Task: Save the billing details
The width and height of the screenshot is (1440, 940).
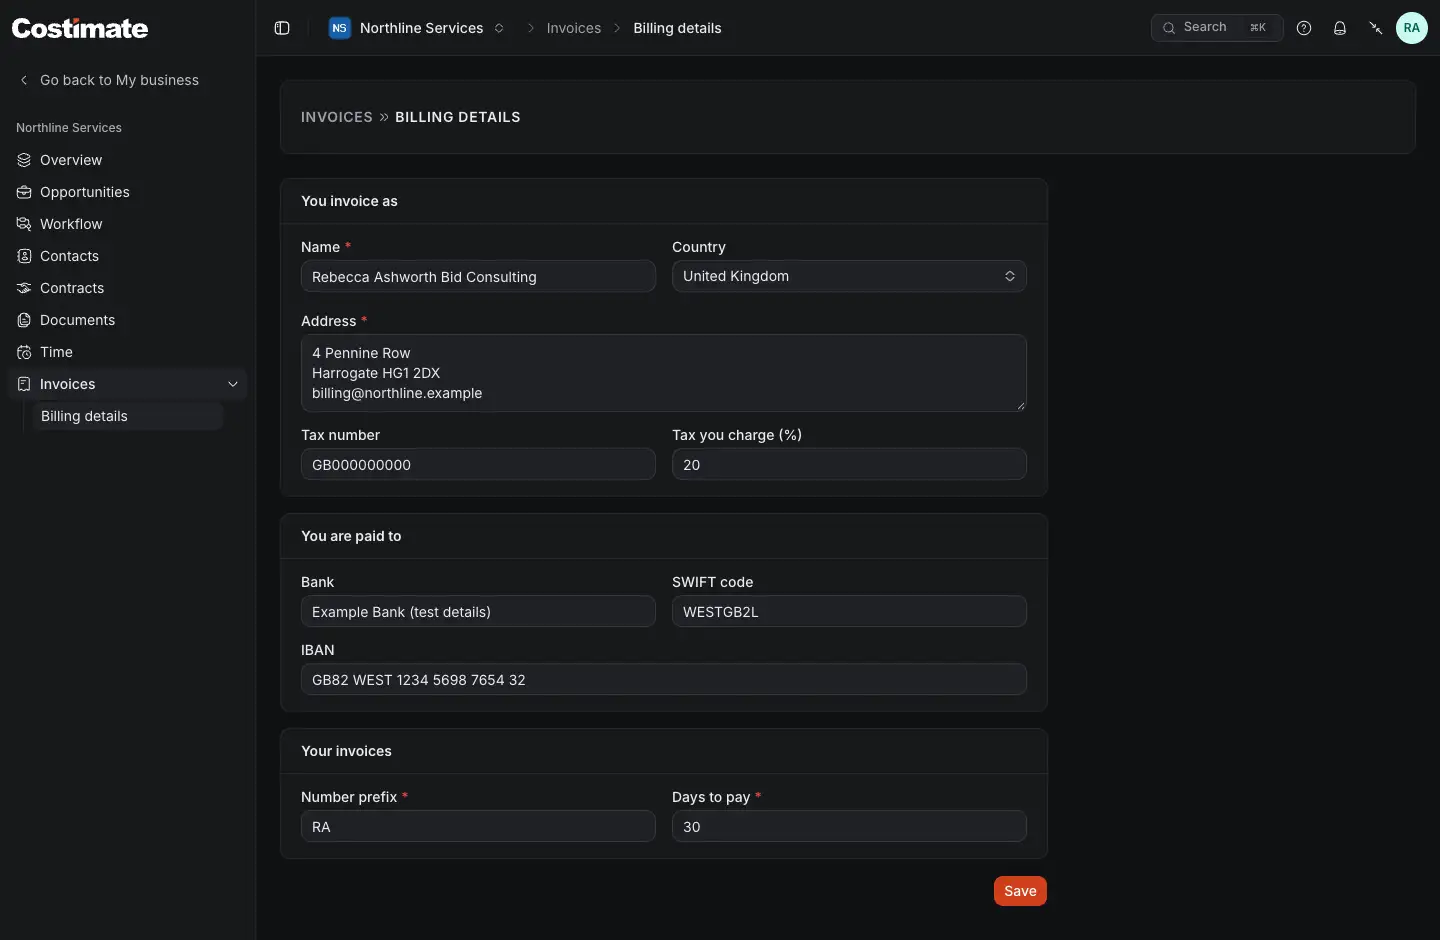Action: coord(1020,891)
